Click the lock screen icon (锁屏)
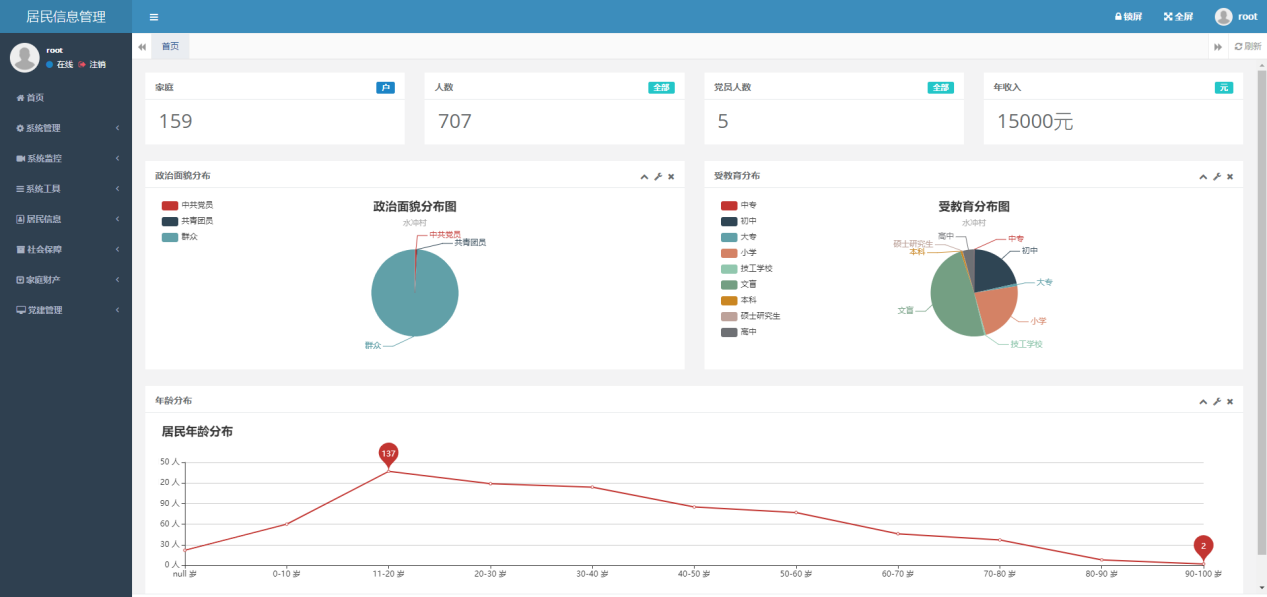This screenshot has height=597, width=1267. [x=1128, y=17]
